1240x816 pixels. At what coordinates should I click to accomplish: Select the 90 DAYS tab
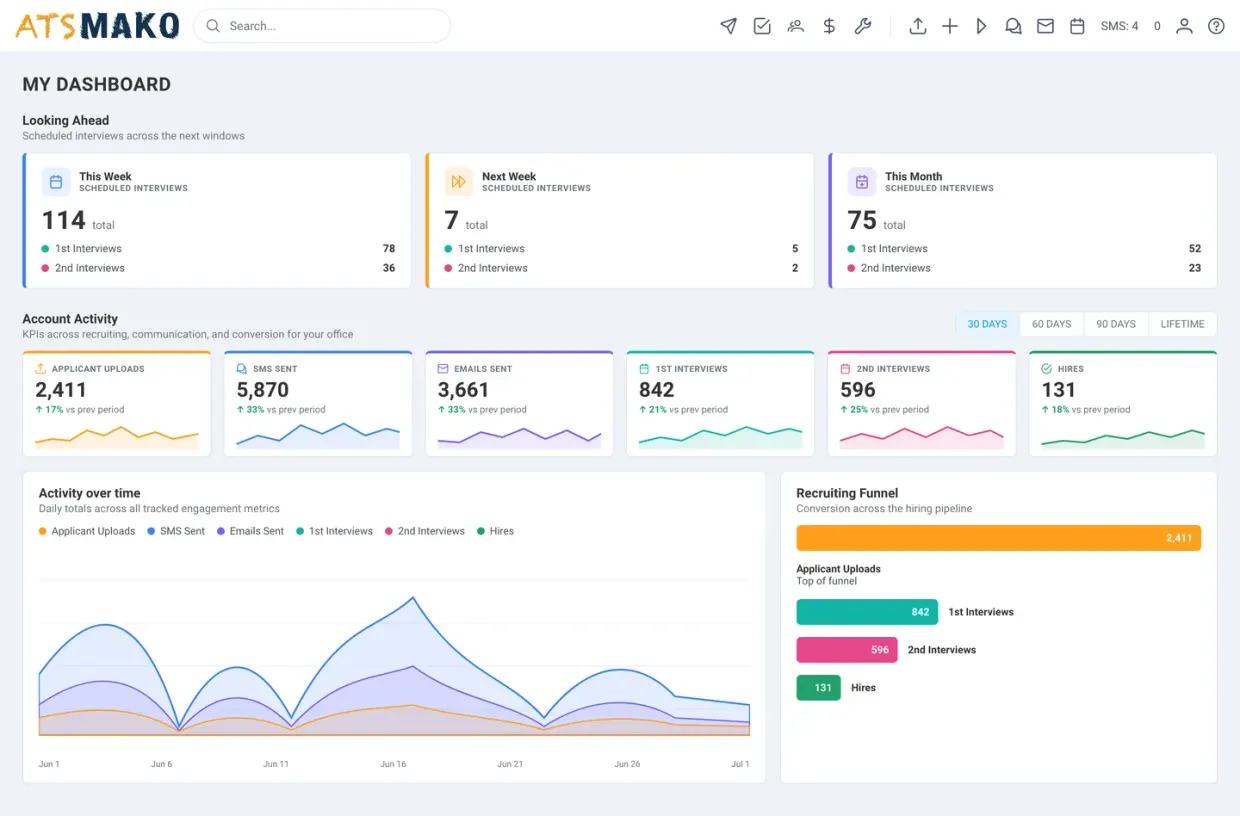(1116, 324)
